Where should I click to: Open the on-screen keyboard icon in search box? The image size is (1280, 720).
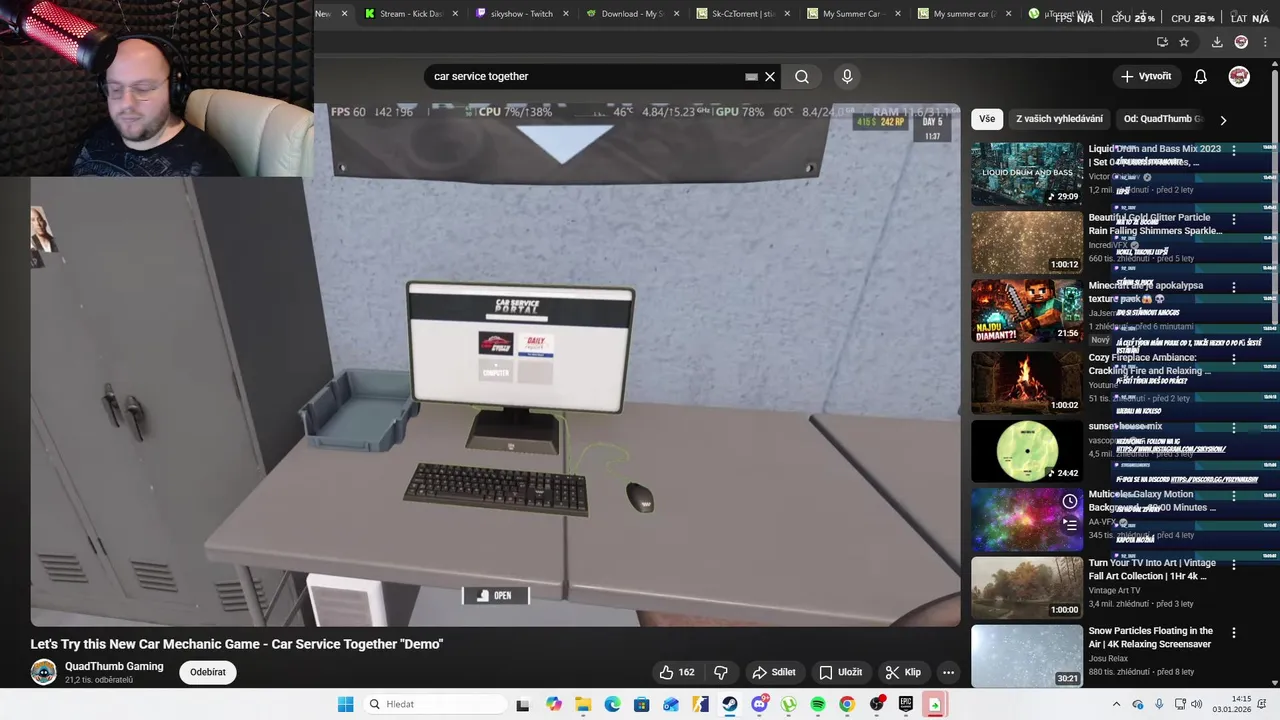tap(751, 77)
